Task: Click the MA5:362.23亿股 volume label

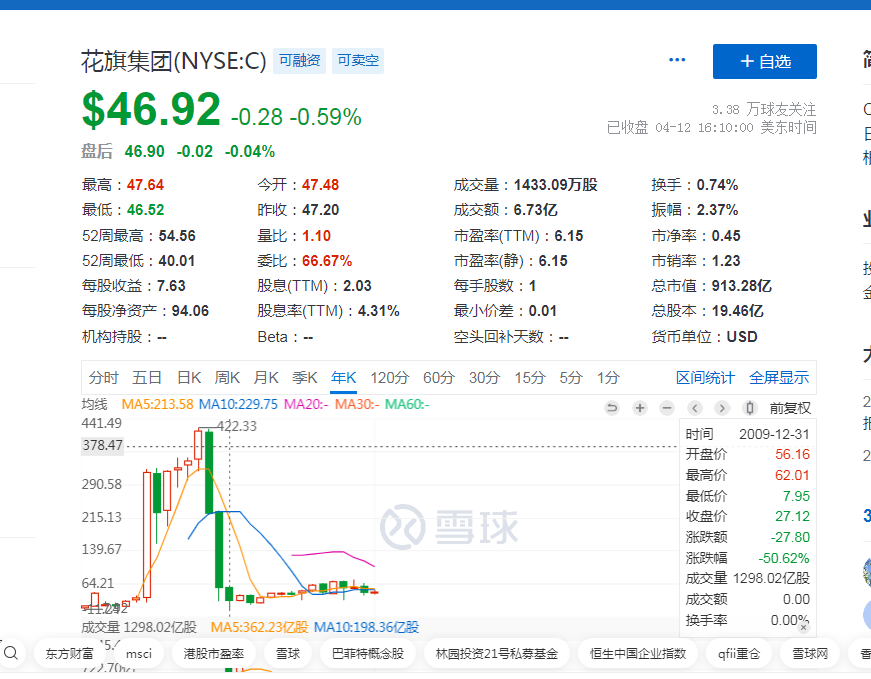Action: tap(259, 627)
